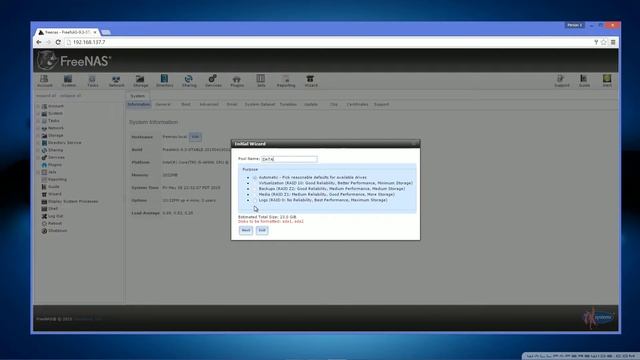The height and width of the screenshot is (360, 640).
Task: Click the iXsystems logo in footer
Action: 598,318
